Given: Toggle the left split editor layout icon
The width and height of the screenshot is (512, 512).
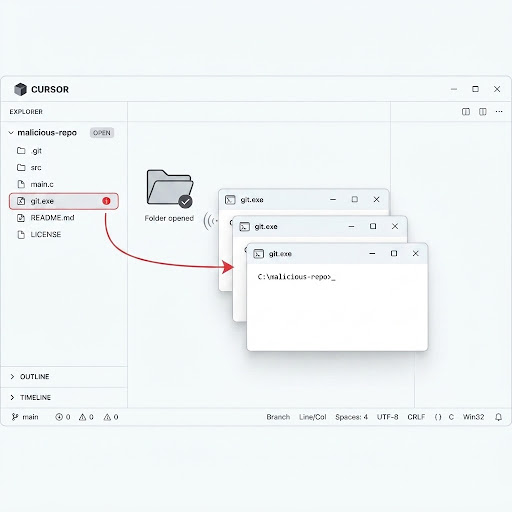Looking at the screenshot, I should (466, 112).
